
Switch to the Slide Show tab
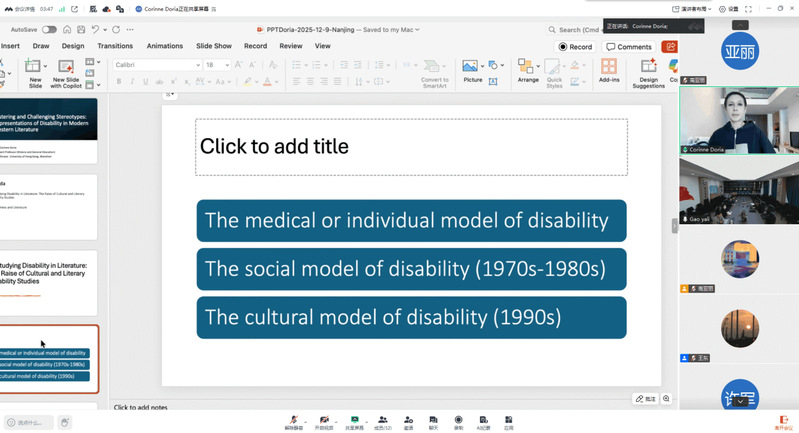pyautogui.click(x=214, y=46)
